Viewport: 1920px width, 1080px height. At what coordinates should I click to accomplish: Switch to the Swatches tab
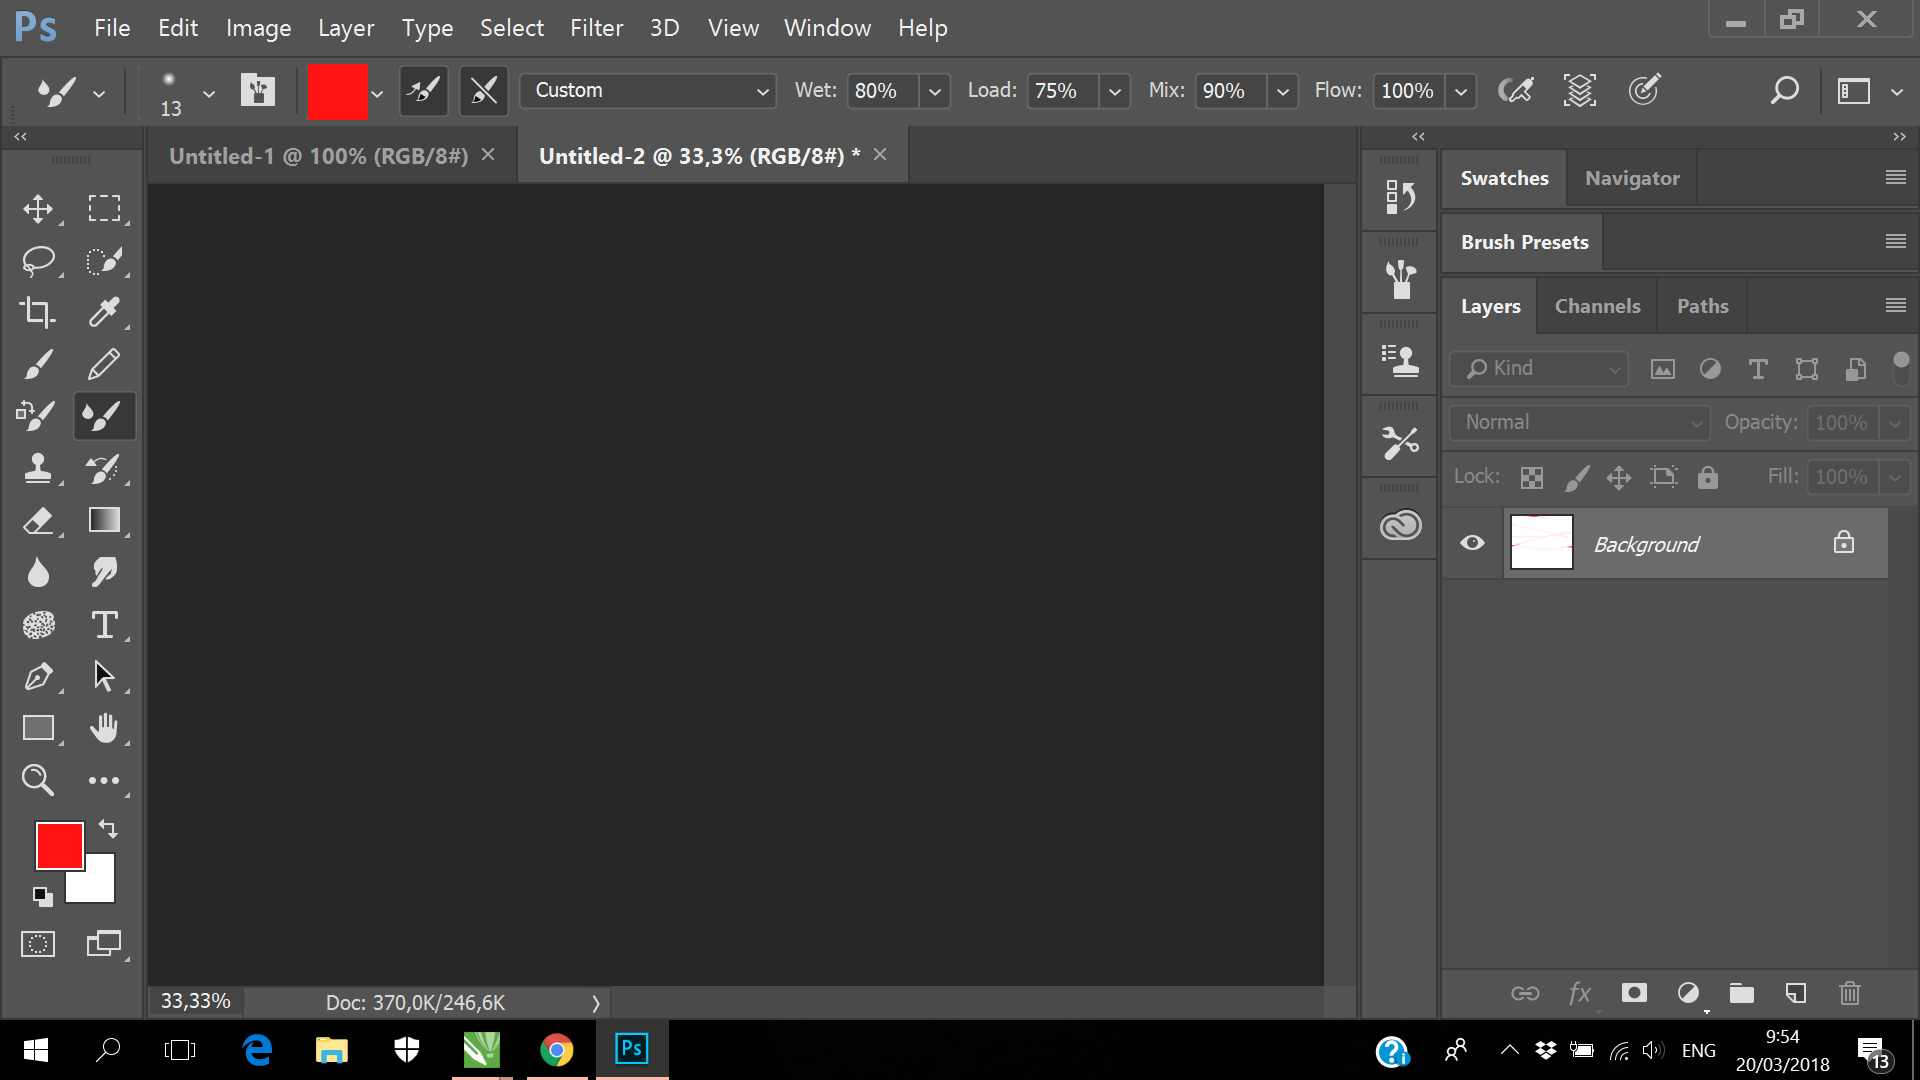[1503, 177]
